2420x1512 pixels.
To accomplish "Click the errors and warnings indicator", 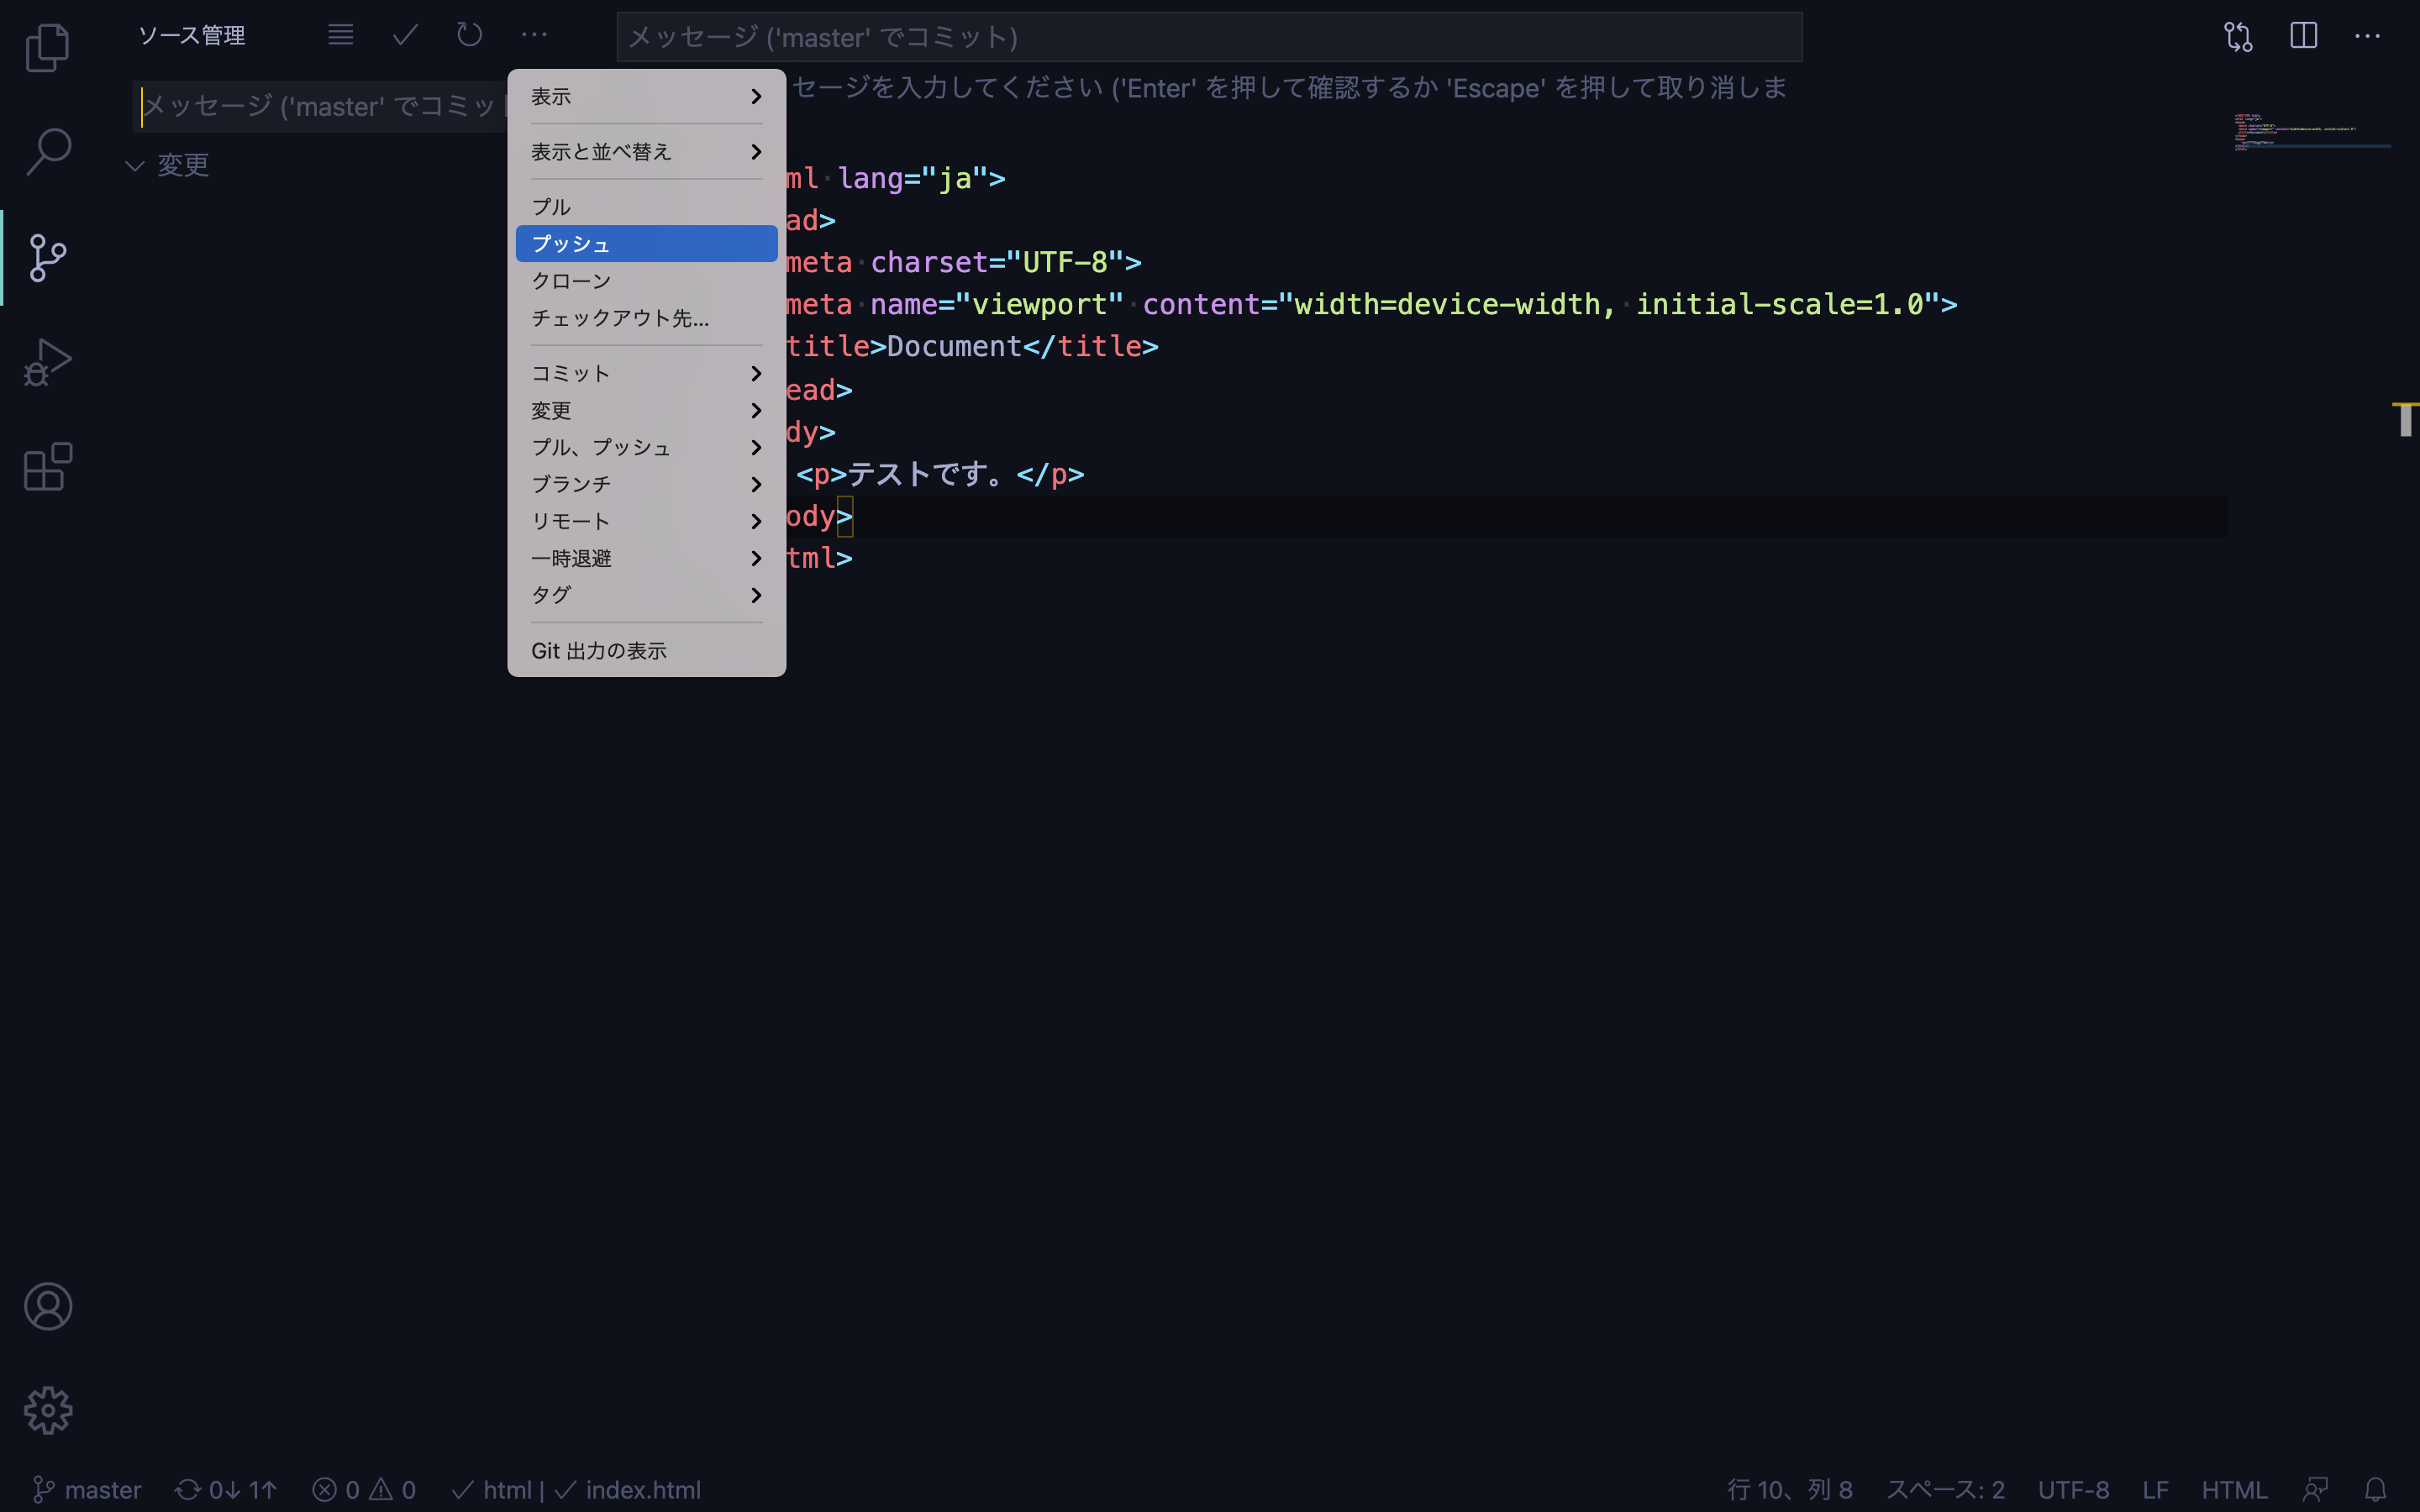I will pyautogui.click(x=363, y=1489).
